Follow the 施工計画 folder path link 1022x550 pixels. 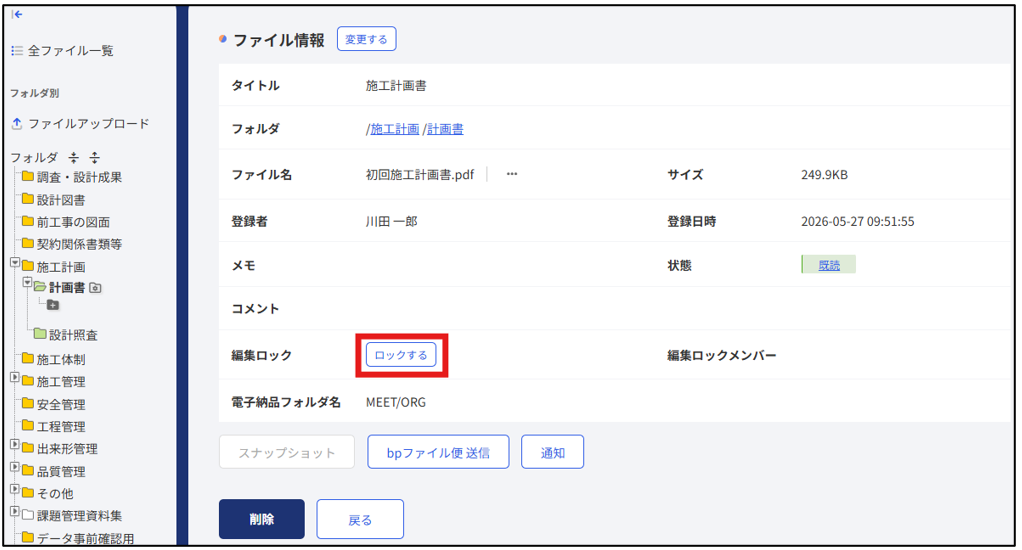click(x=394, y=129)
